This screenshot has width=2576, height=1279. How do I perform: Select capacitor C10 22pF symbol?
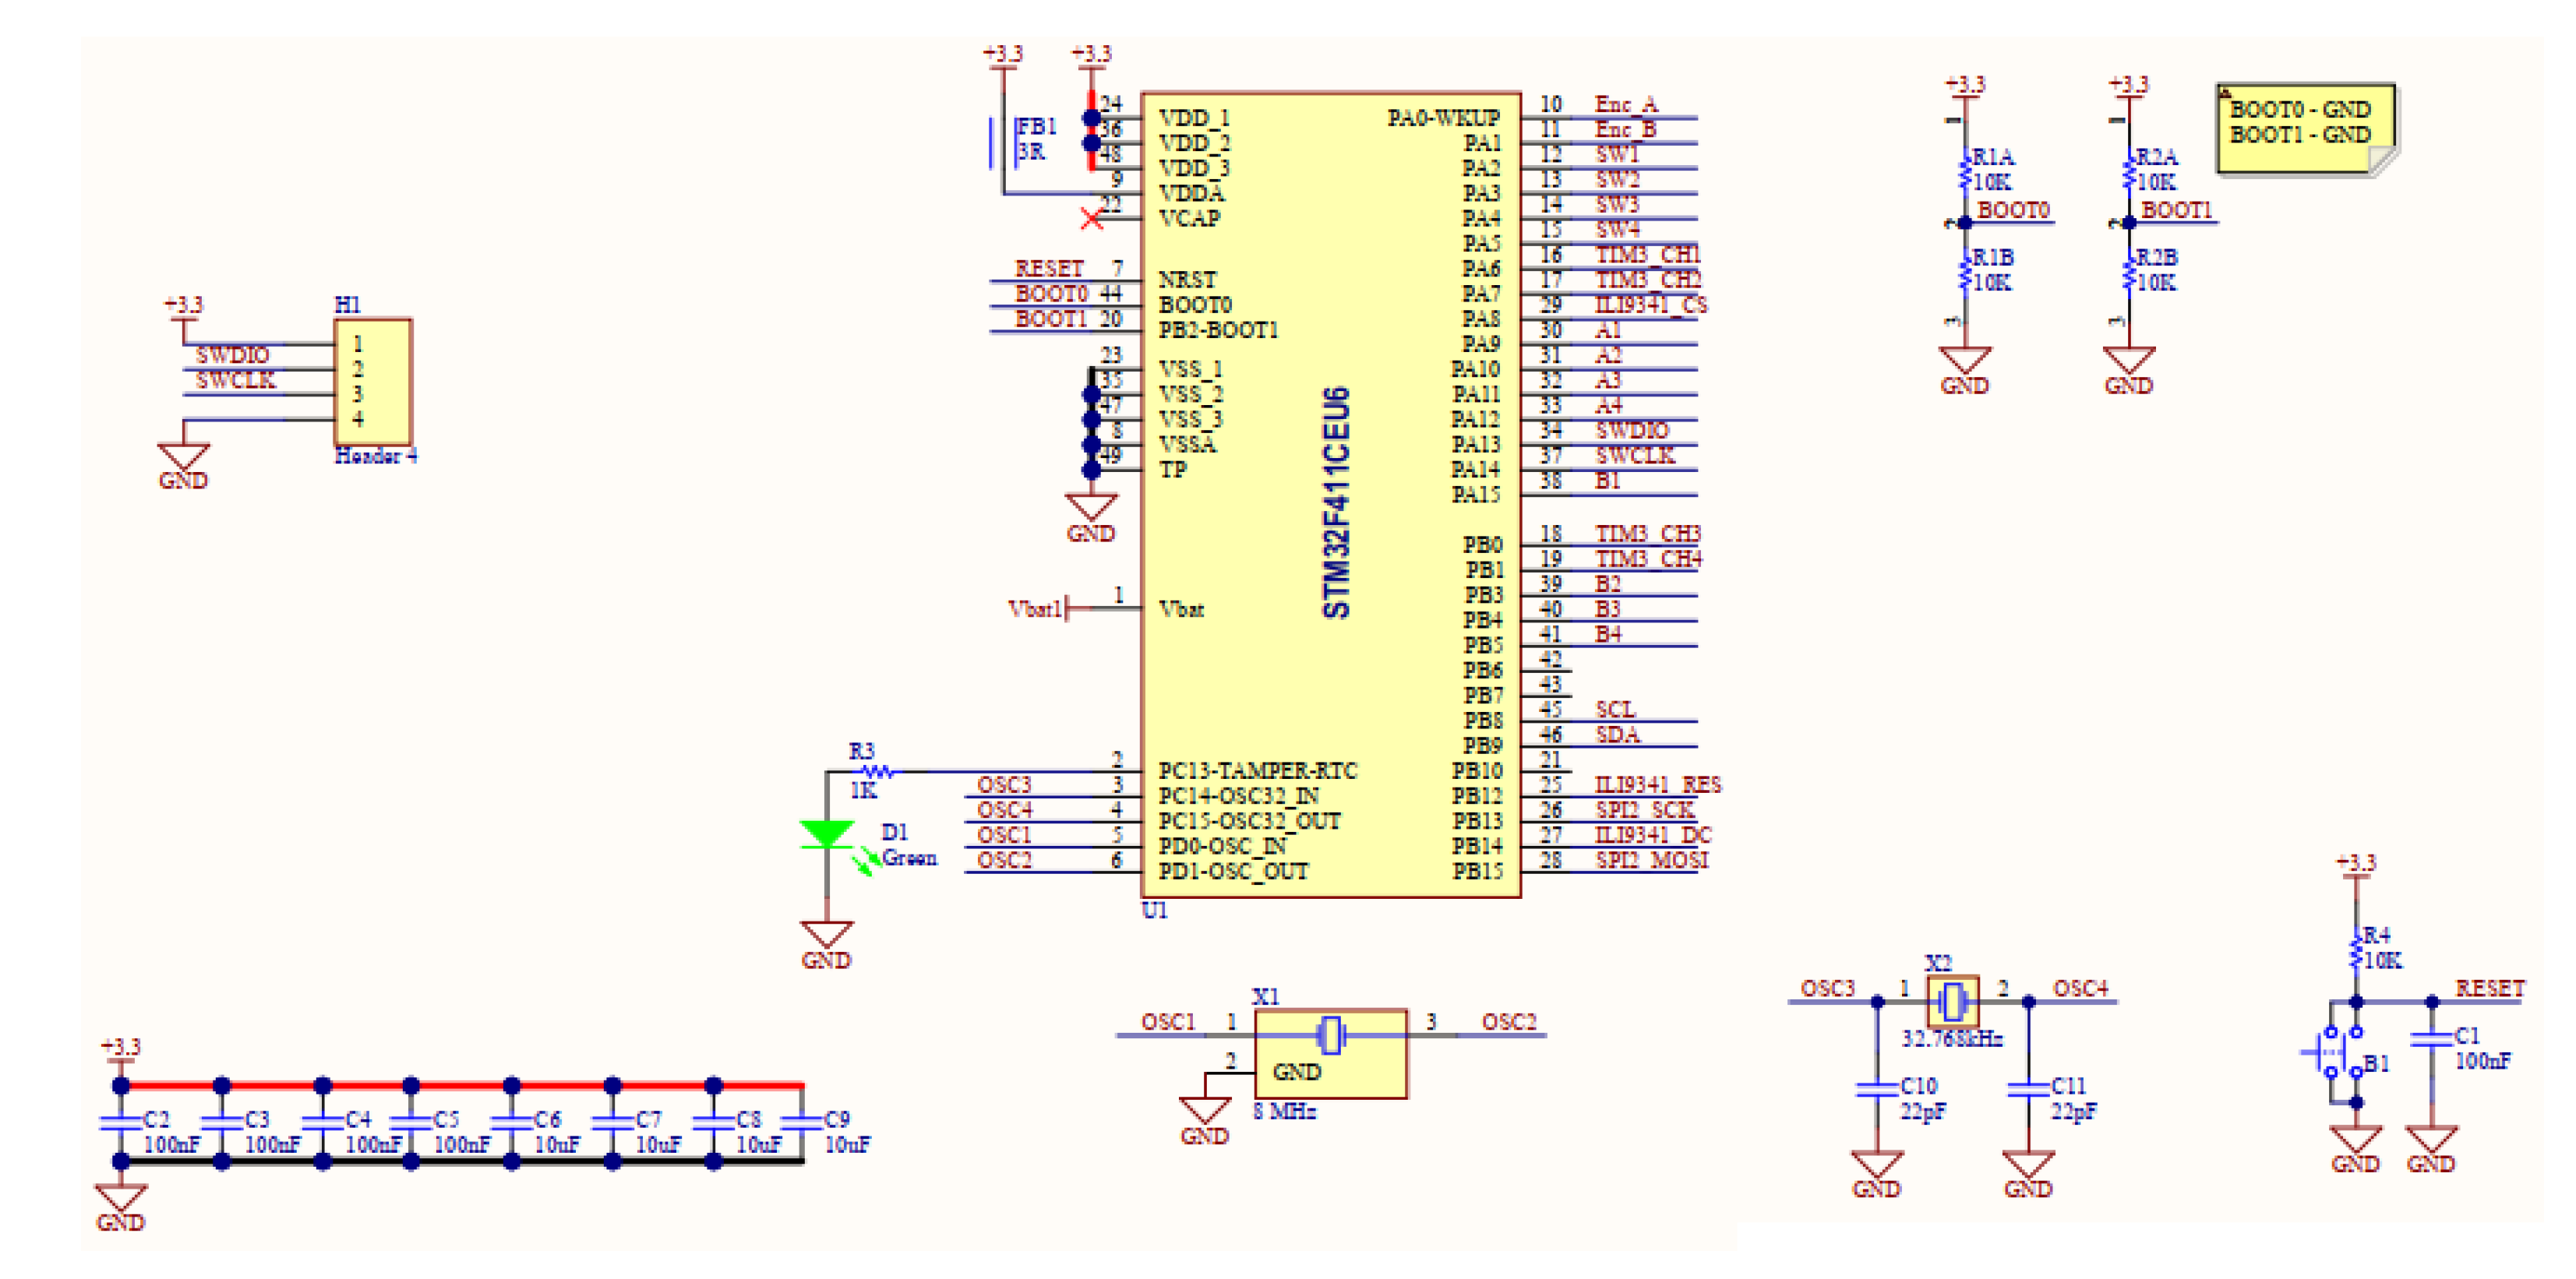(1877, 1088)
